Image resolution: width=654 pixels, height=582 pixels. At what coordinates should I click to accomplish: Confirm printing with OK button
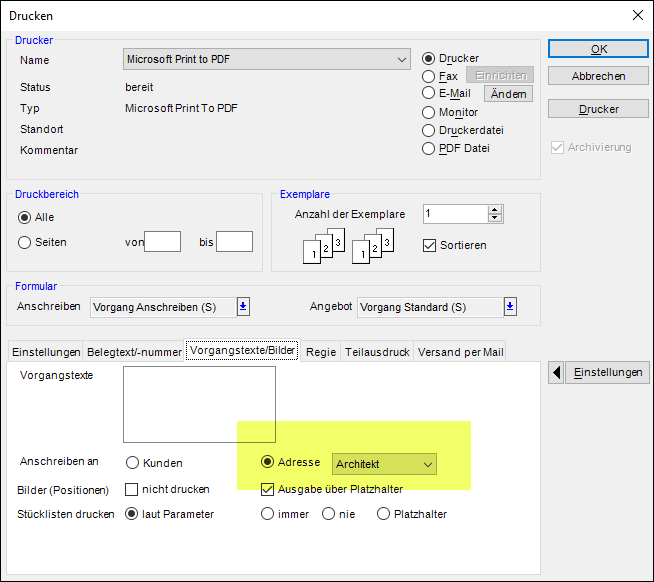598,49
